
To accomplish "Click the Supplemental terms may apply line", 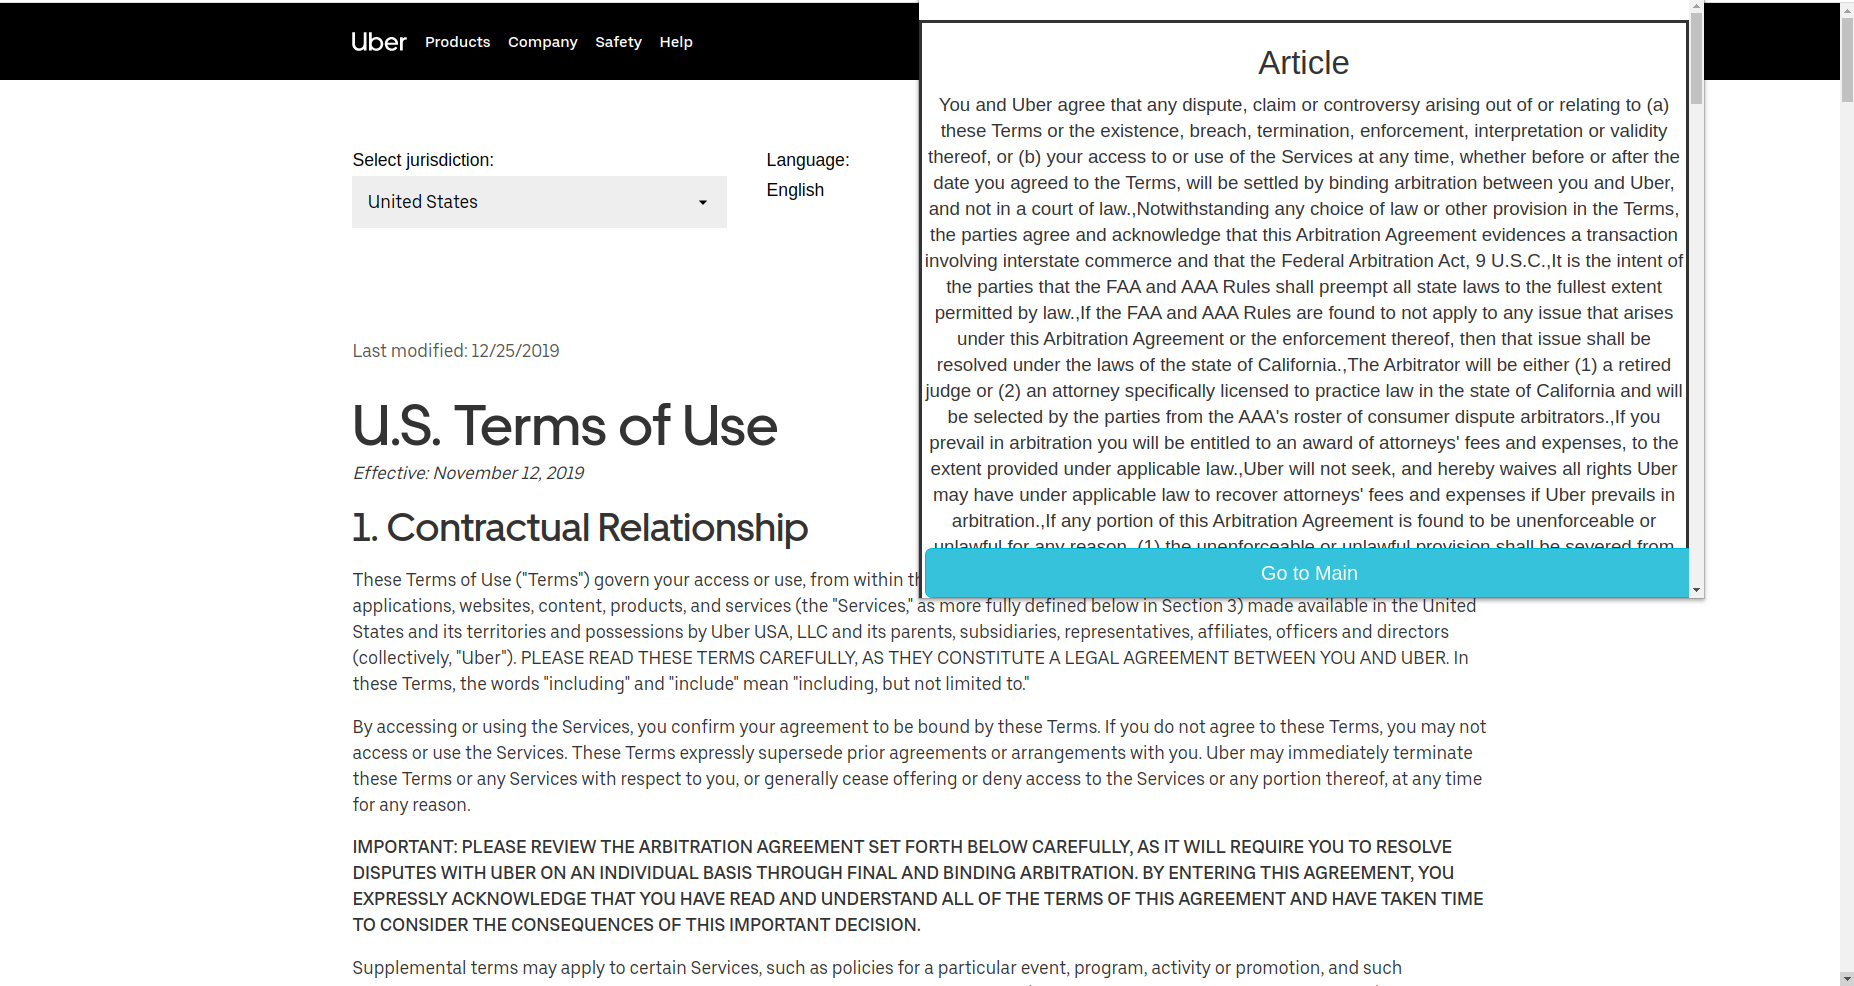I will (877, 968).
